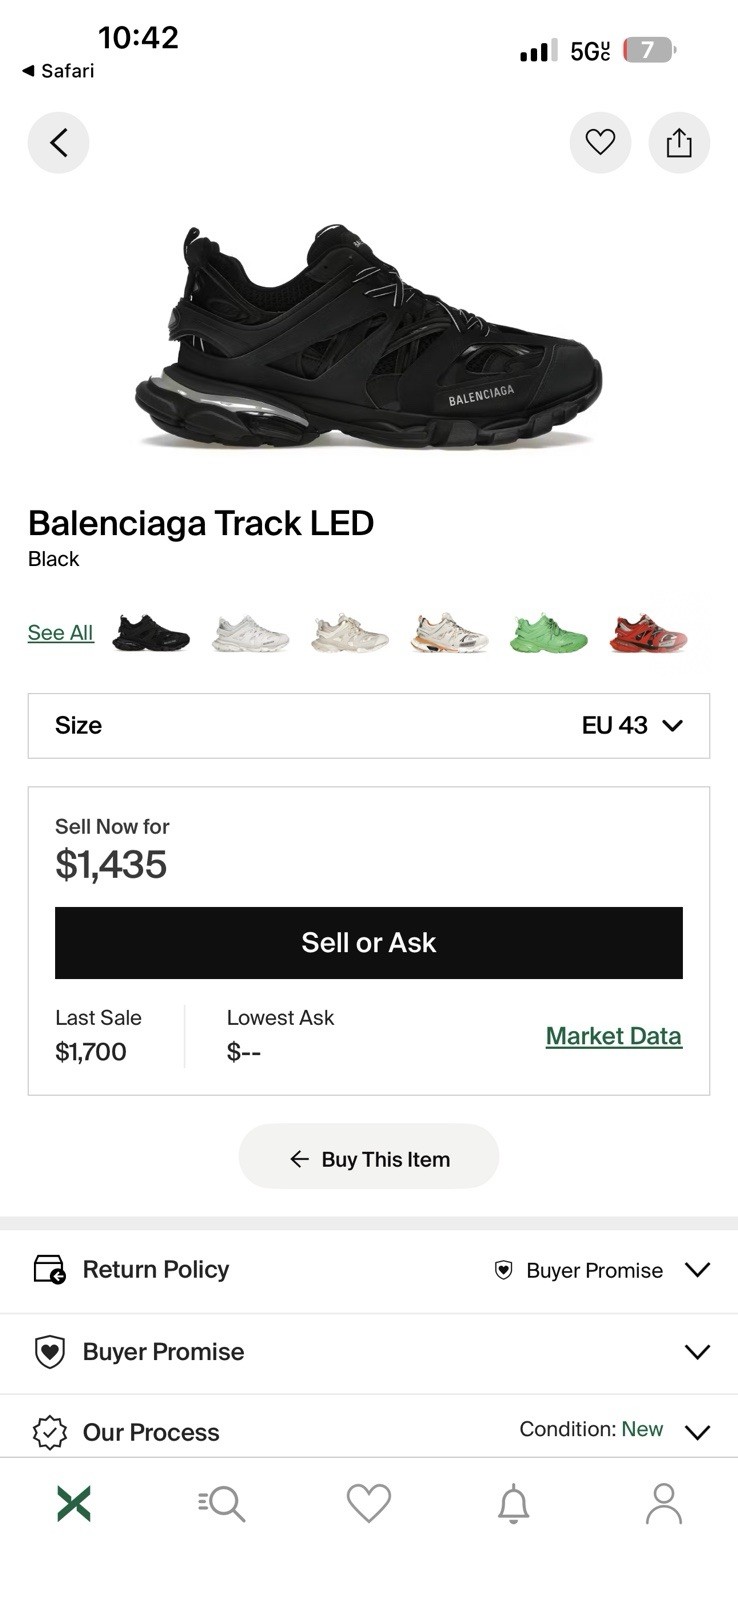Open the search tab in bottom bar
The width and height of the screenshot is (738, 1600).
coord(221,1503)
